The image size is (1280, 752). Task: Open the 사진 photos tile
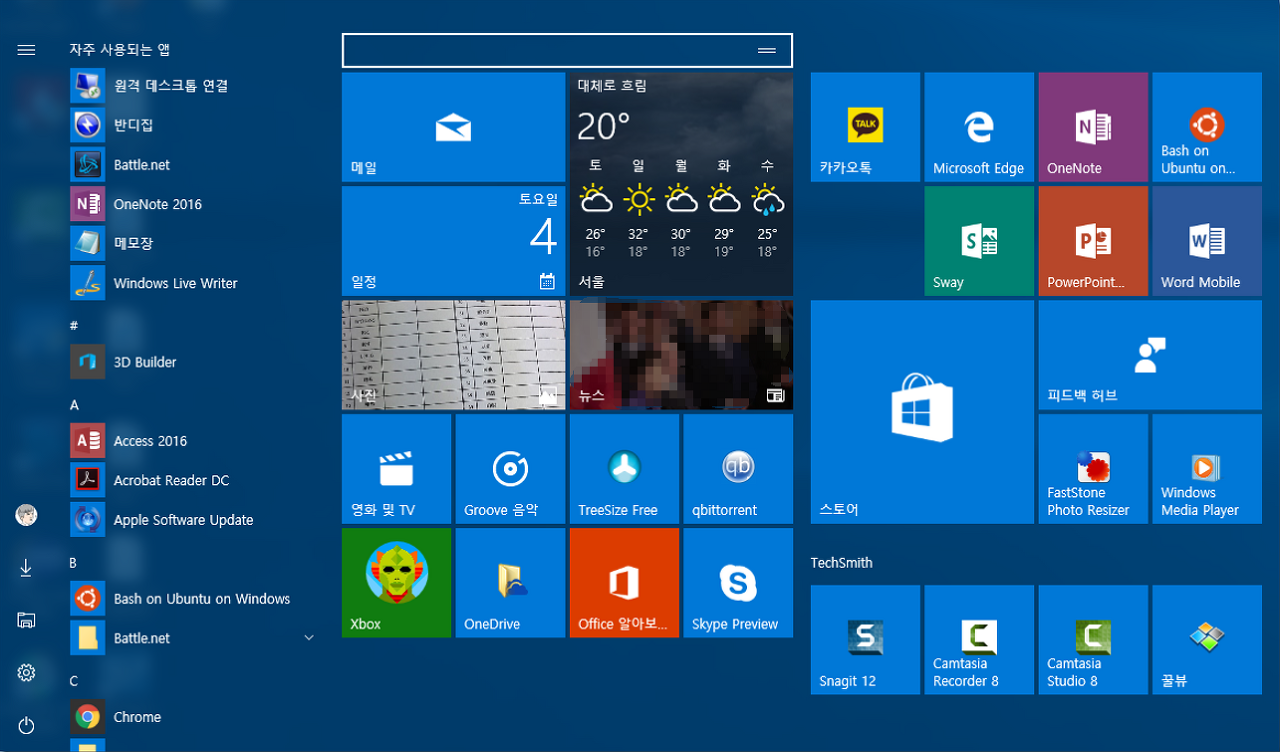click(x=454, y=355)
